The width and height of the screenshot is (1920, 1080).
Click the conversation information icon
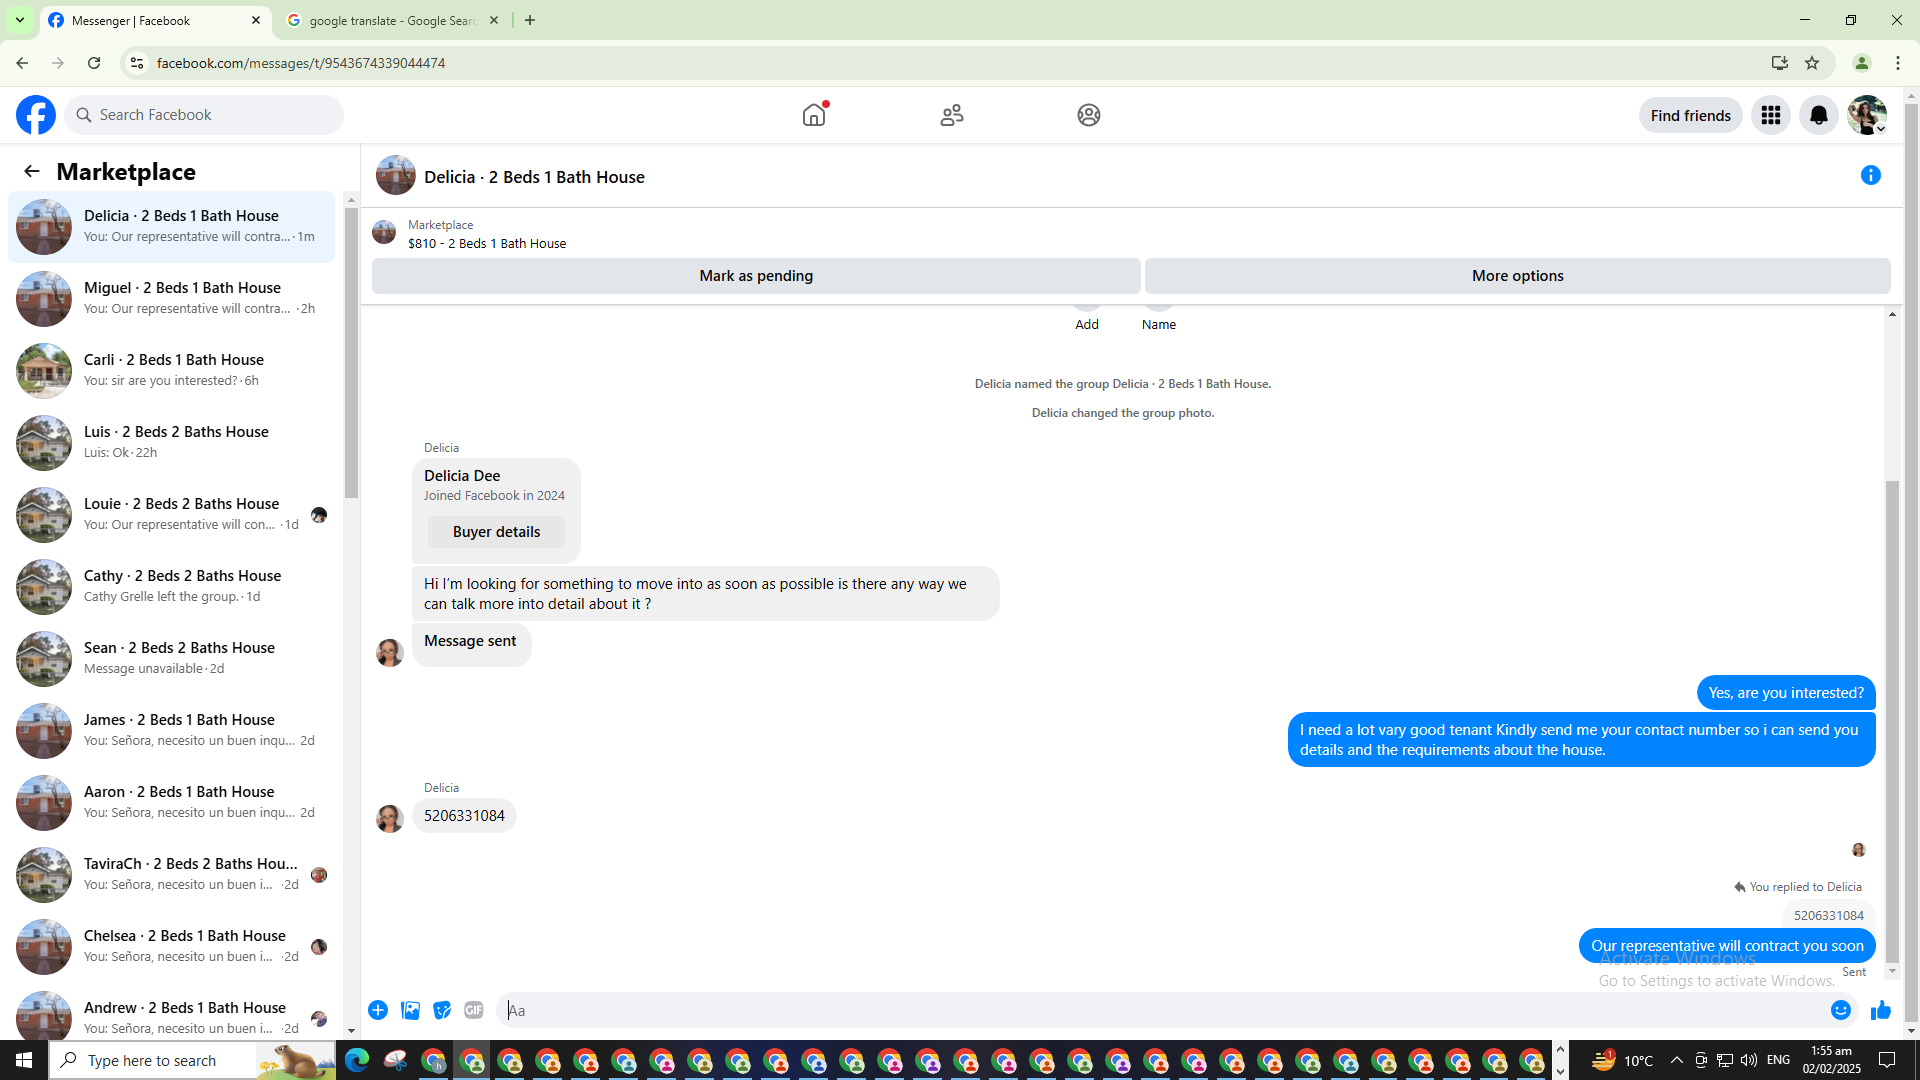(1870, 175)
